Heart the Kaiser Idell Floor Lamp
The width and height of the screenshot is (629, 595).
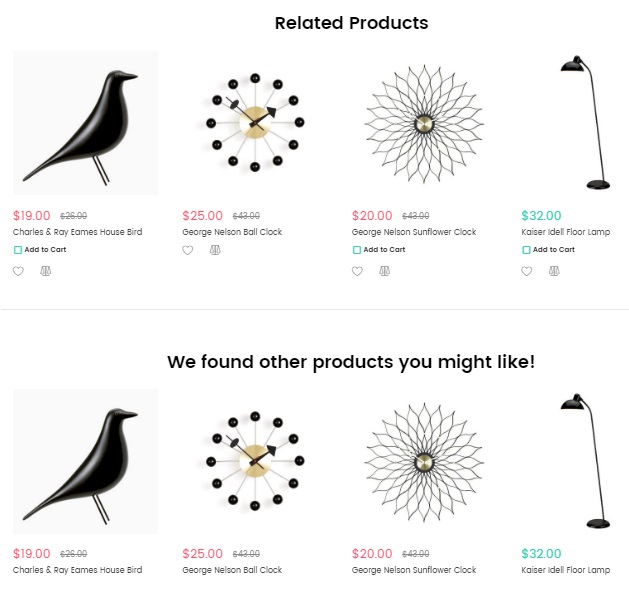coord(527,271)
